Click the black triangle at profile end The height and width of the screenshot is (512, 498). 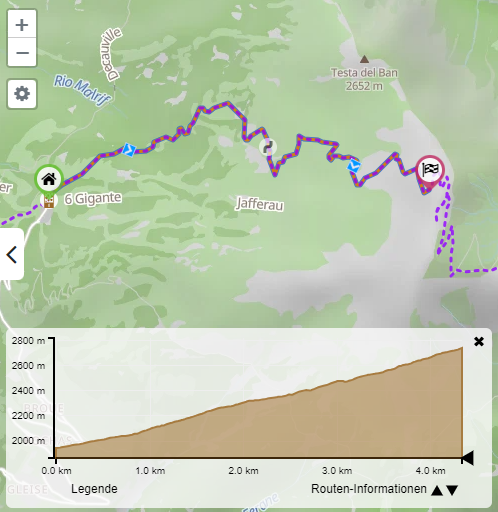[x=468, y=458]
